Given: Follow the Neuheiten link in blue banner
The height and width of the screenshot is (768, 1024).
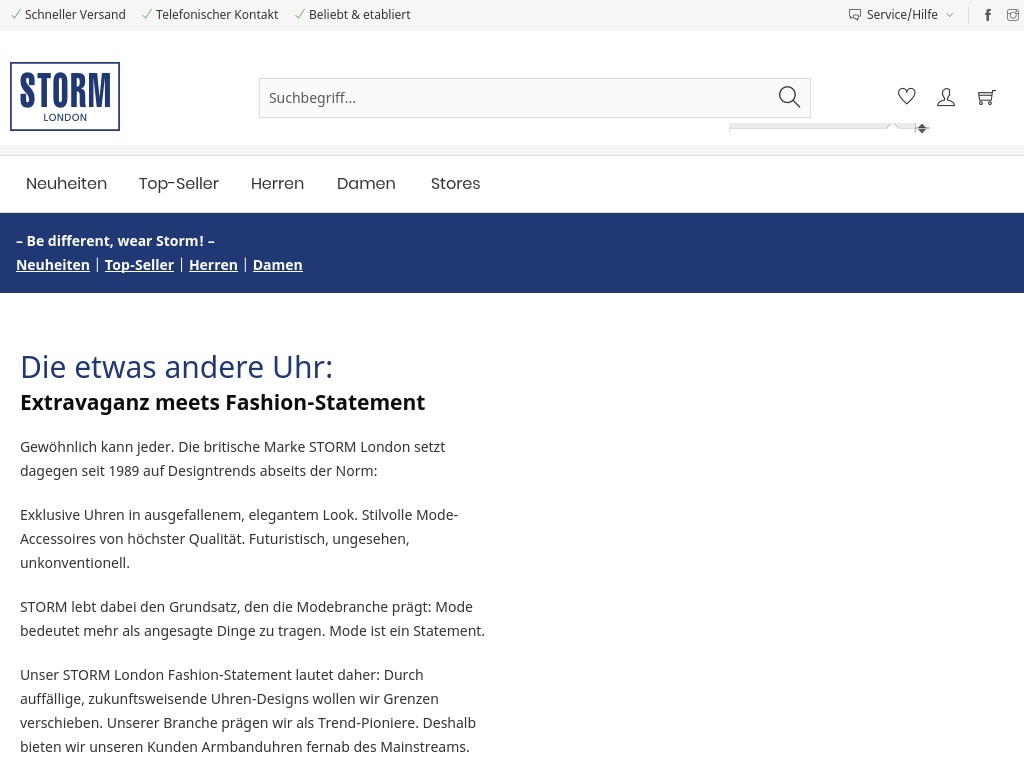Looking at the screenshot, I should coord(53,265).
